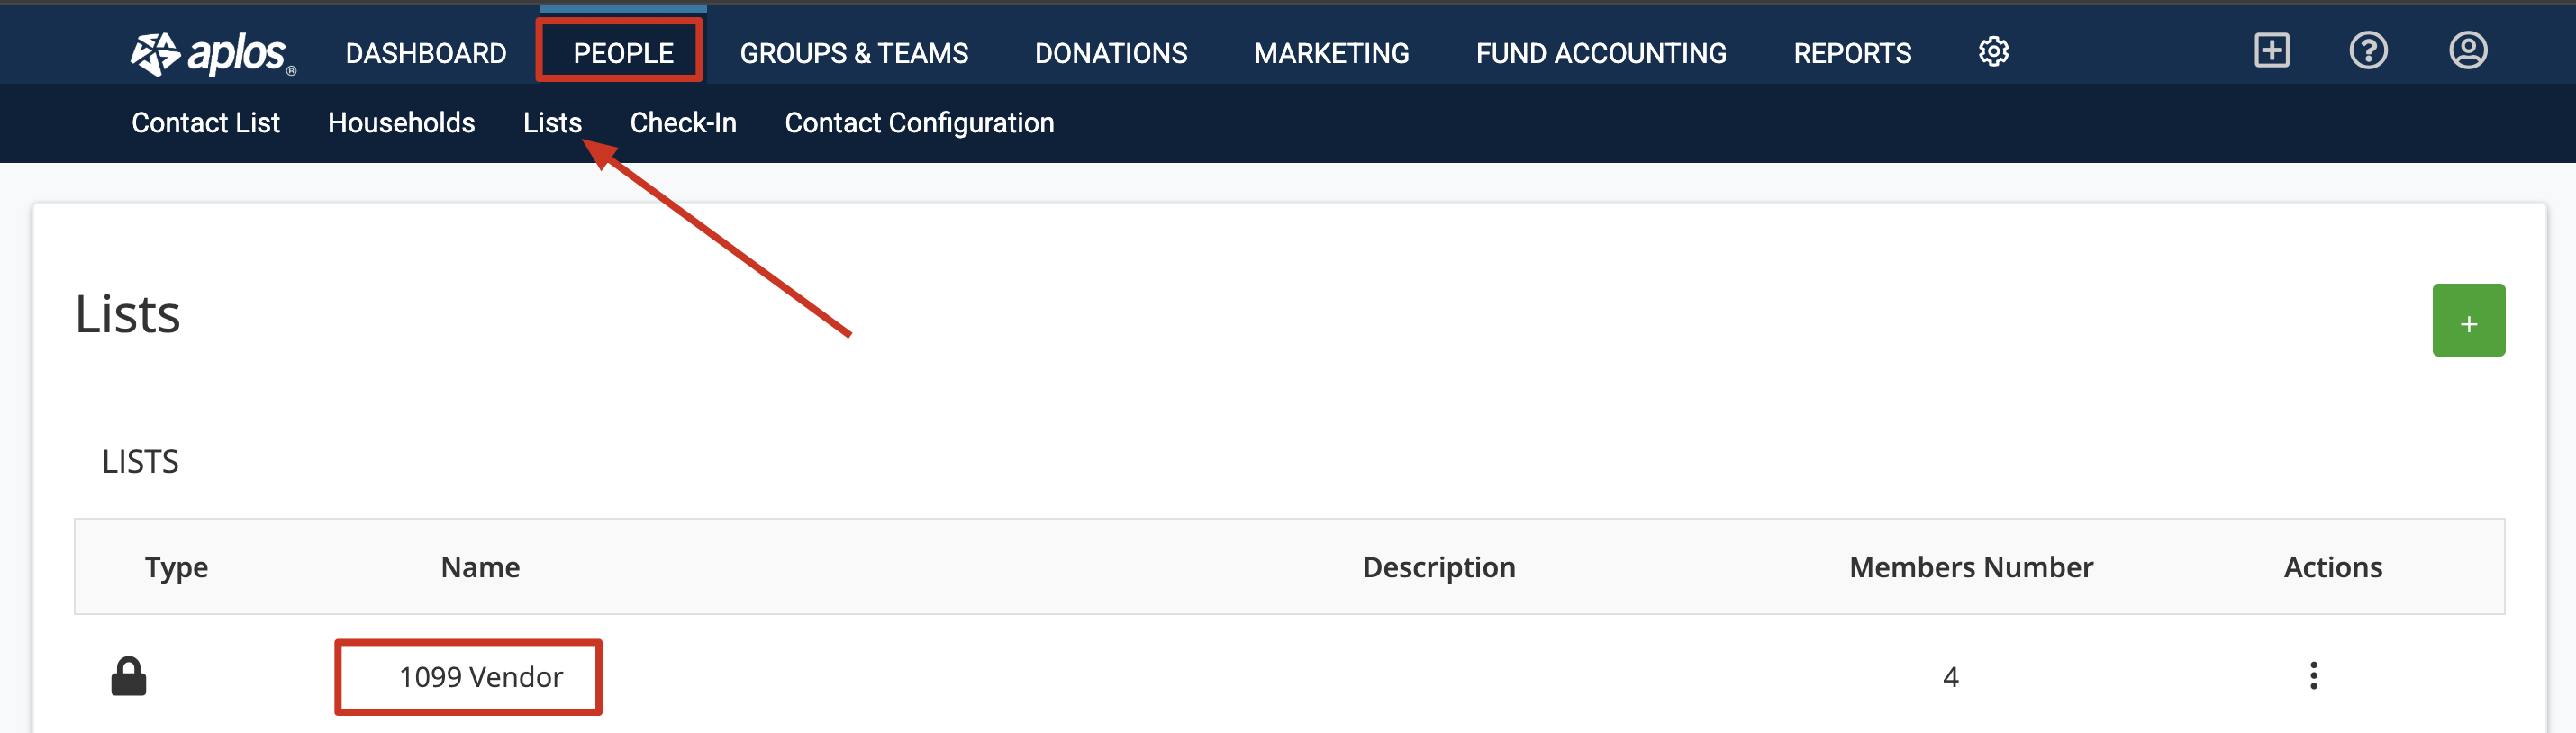Switch to Fund Accounting

[x=1601, y=53]
